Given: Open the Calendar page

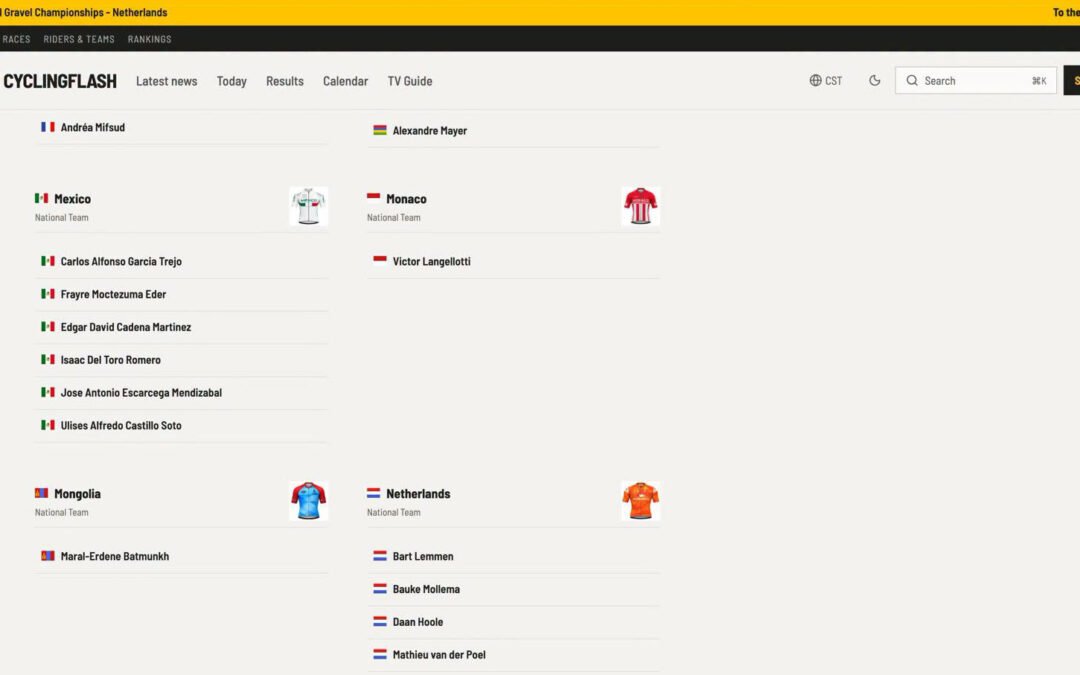Looking at the screenshot, I should pos(345,81).
